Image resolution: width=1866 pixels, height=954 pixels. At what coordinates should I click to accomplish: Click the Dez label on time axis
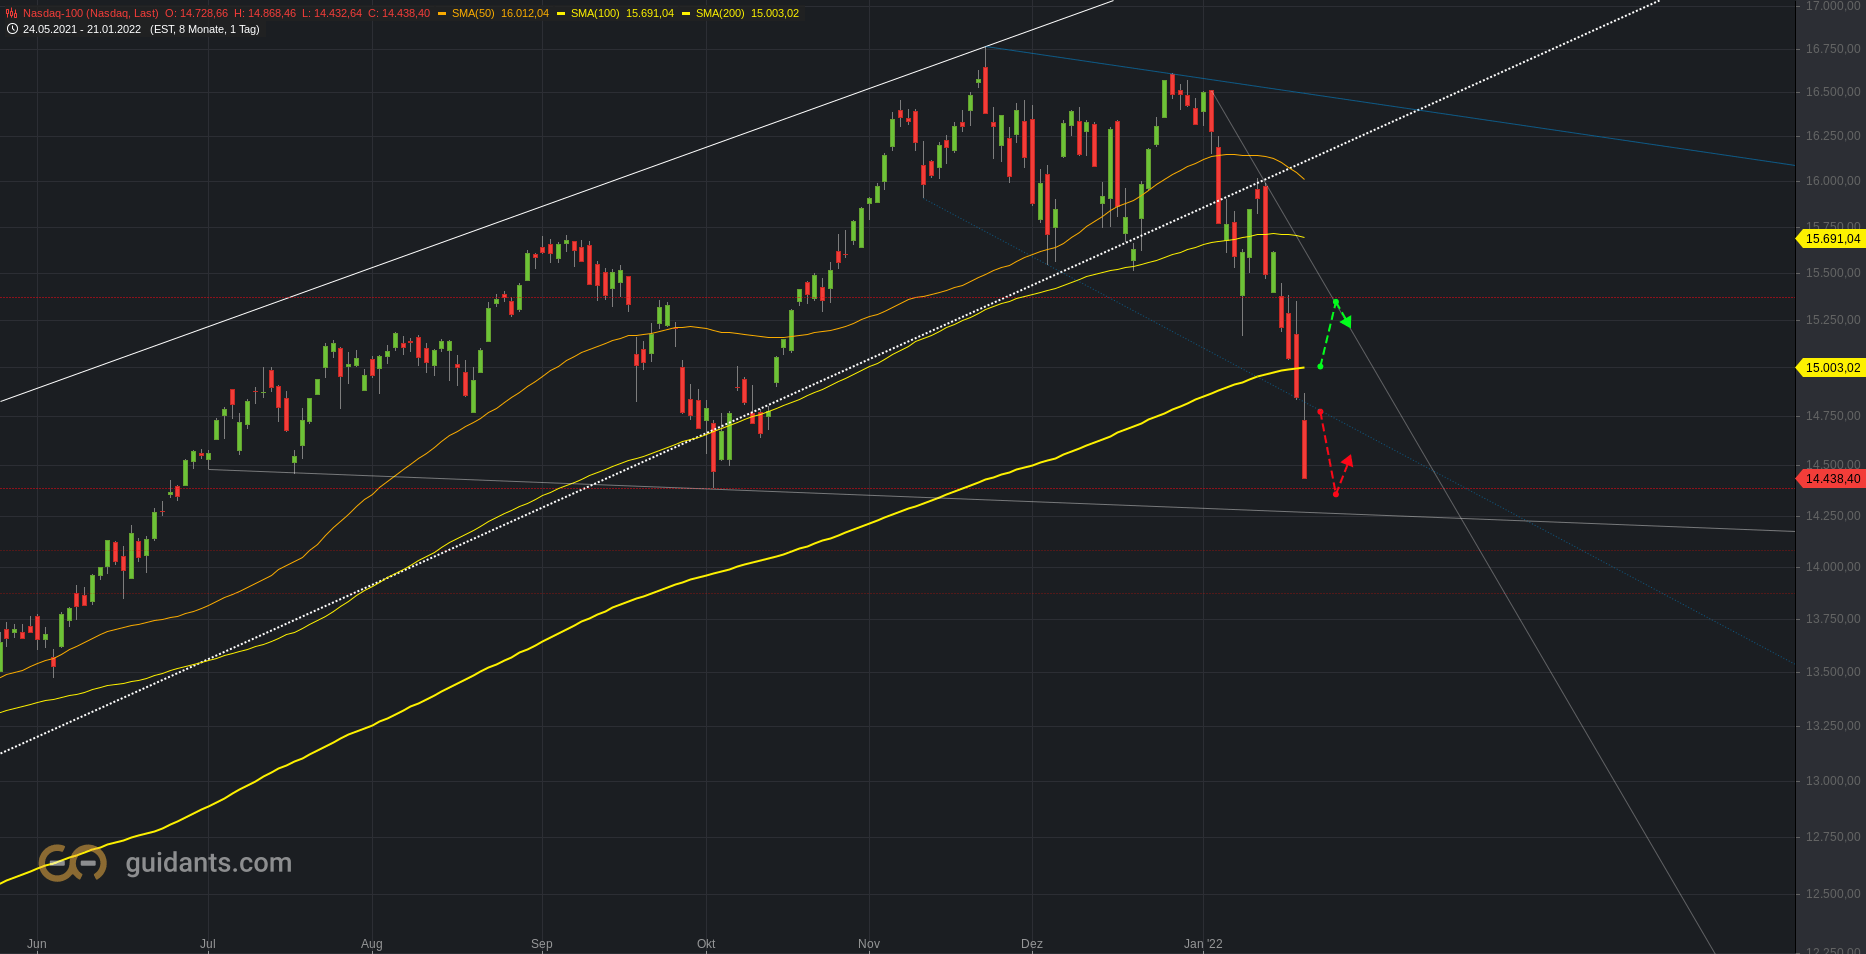[1032, 944]
